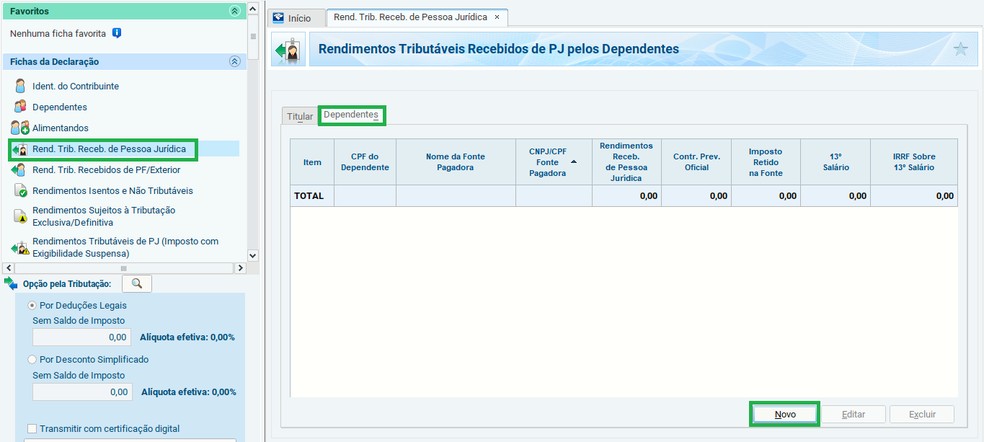This screenshot has width=984, height=442.
Task: Click the blue info icon near Nenhuma ficha favorita
Action: coord(117,34)
